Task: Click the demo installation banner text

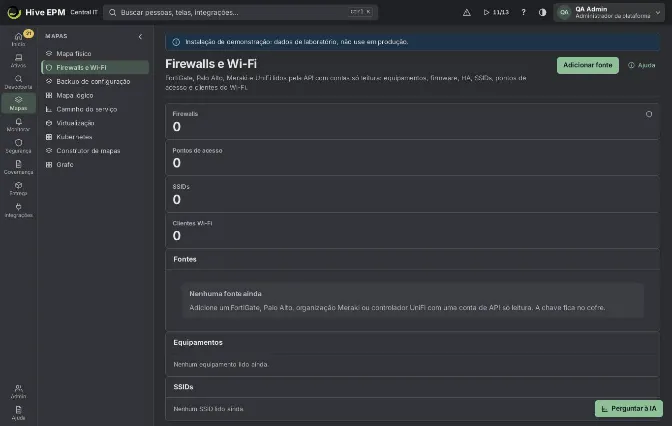Action: tap(297, 42)
